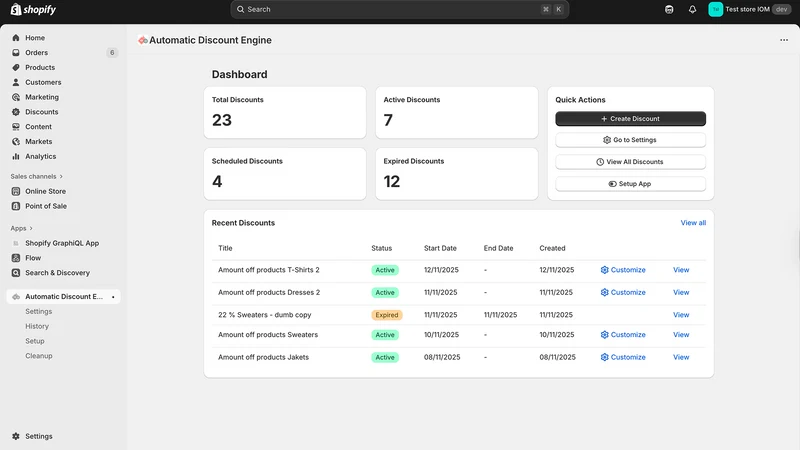
Task: Click the Create Discount button
Action: pyautogui.click(x=630, y=118)
